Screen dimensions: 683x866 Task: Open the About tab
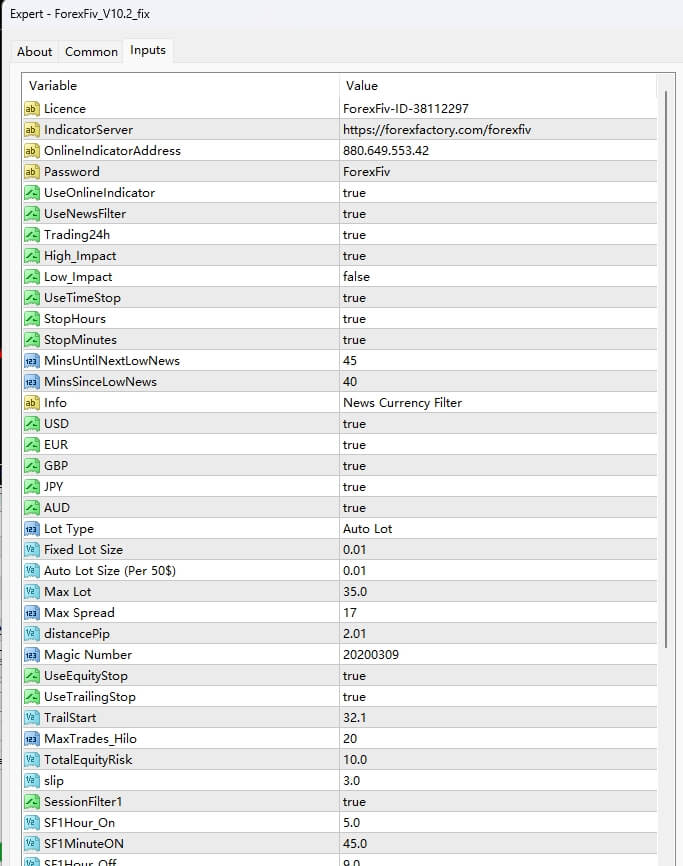pyautogui.click(x=34, y=51)
